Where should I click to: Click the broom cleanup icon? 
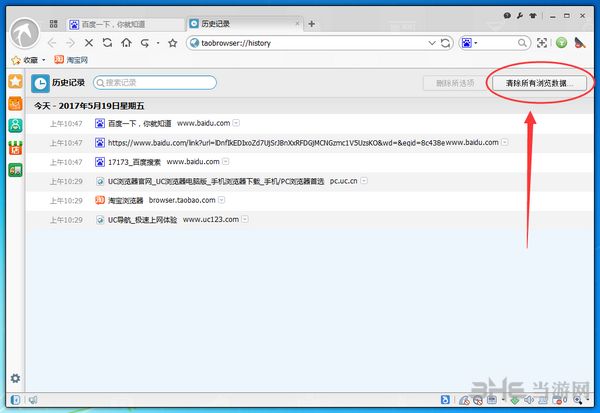click(x=580, y=43)
